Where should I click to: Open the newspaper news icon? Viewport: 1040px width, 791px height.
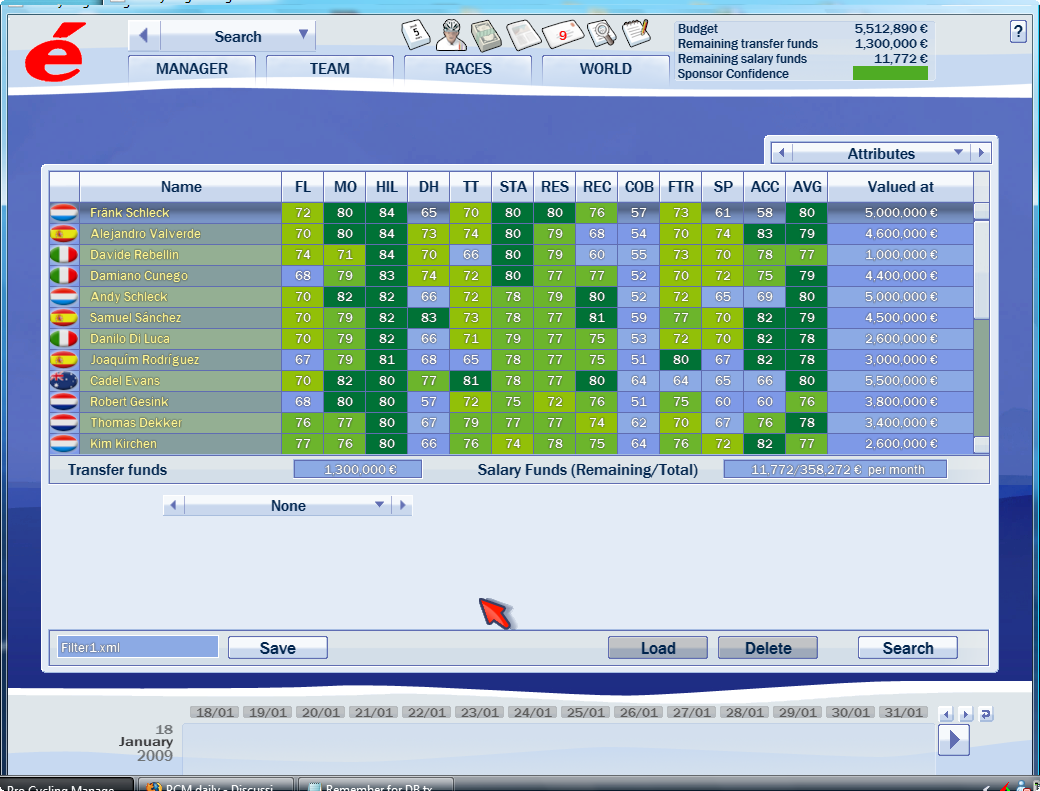(x=523, y=36)
